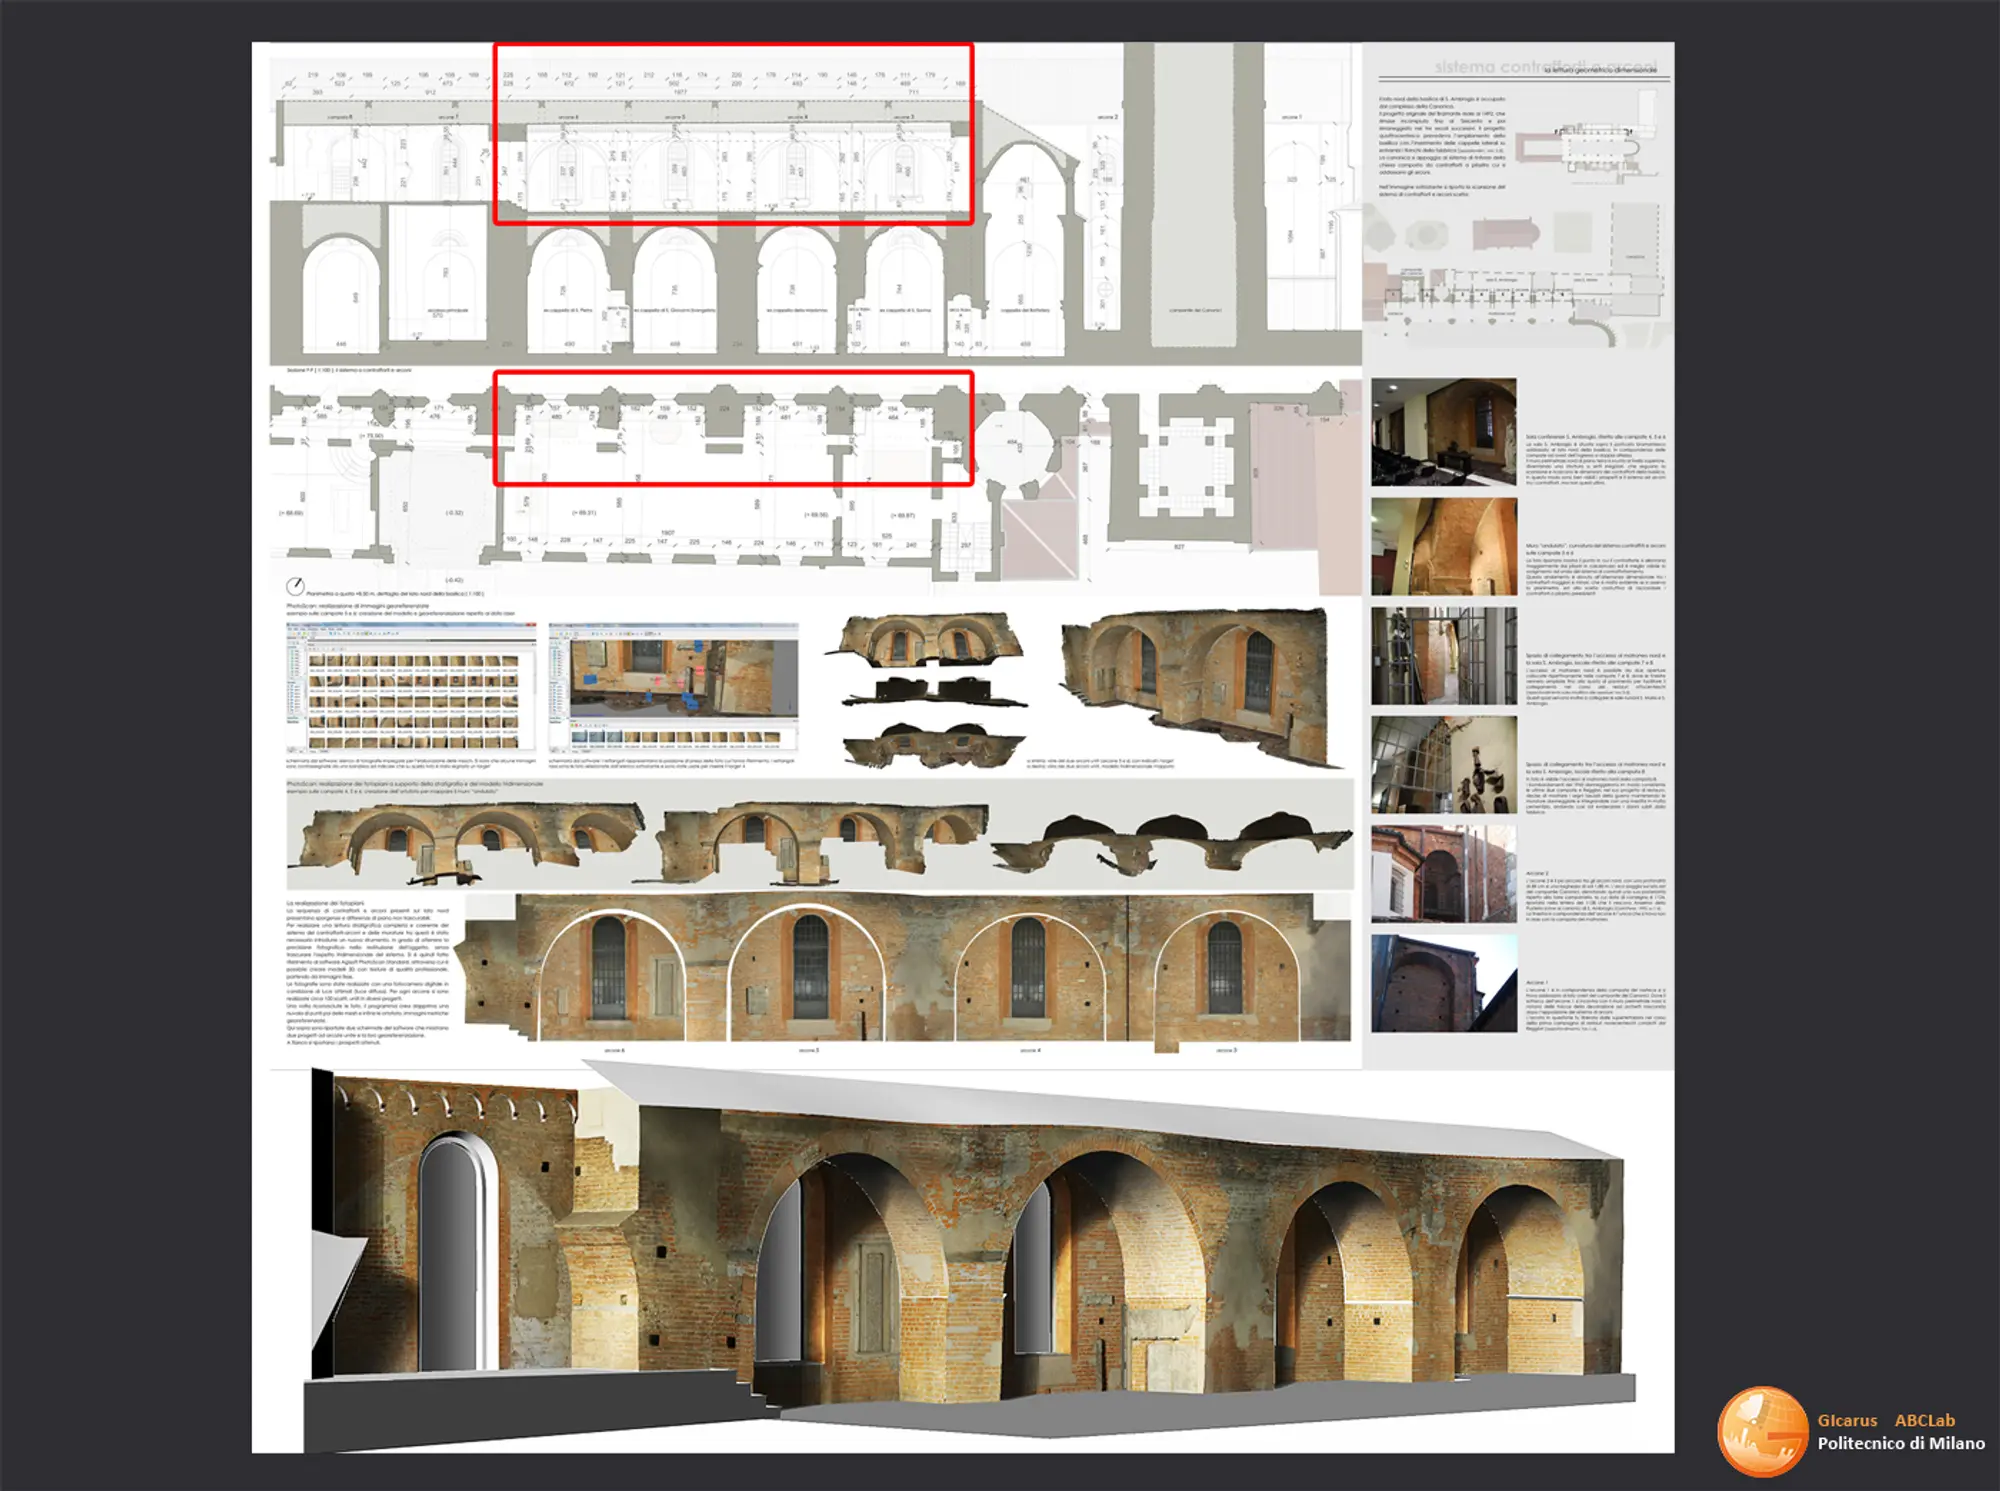Open the exterior arch courtyard photo

coord(1443,873)
